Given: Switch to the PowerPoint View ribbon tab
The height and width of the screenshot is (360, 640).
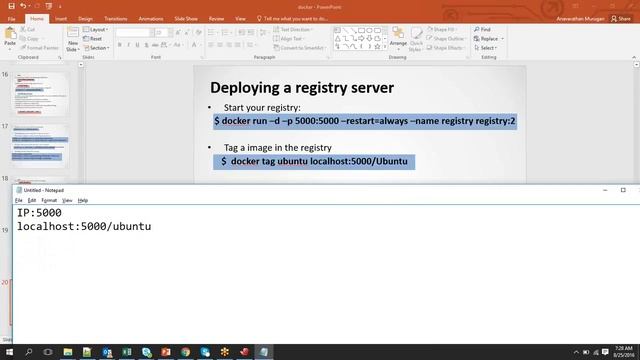Looking at the screenshot, I should (x=240, y=19).
